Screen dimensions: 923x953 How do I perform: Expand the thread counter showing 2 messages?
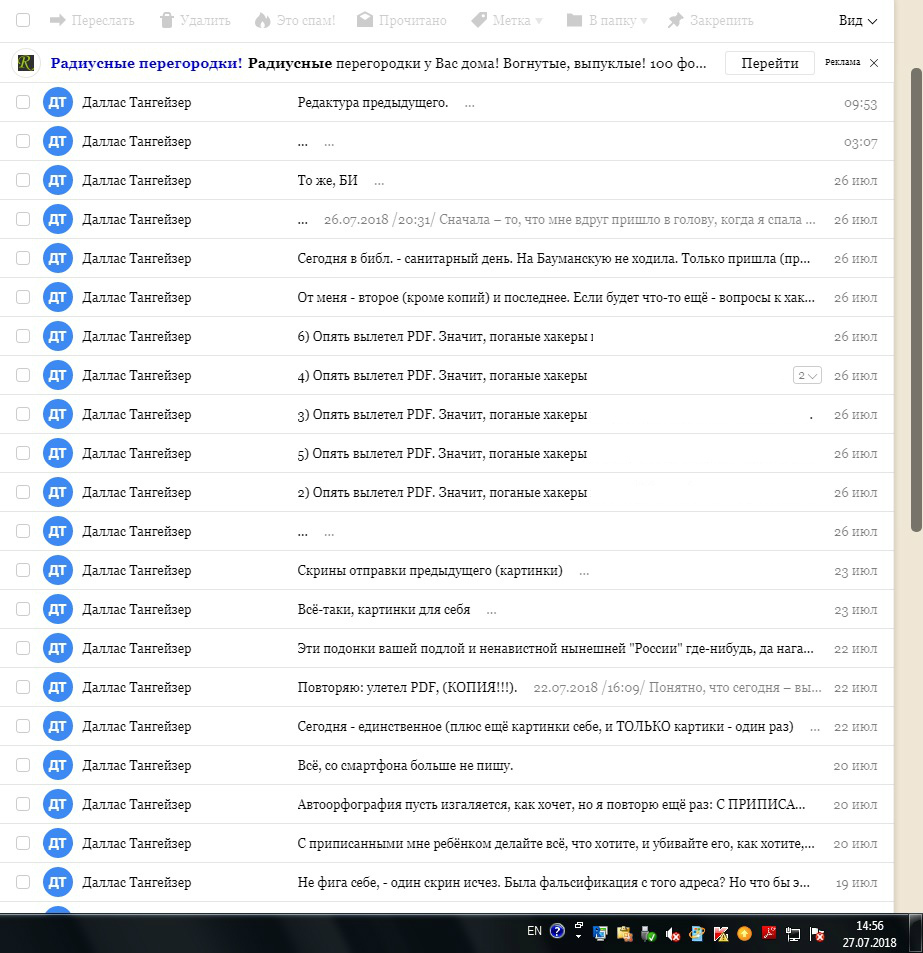click(x=806, y=376)
